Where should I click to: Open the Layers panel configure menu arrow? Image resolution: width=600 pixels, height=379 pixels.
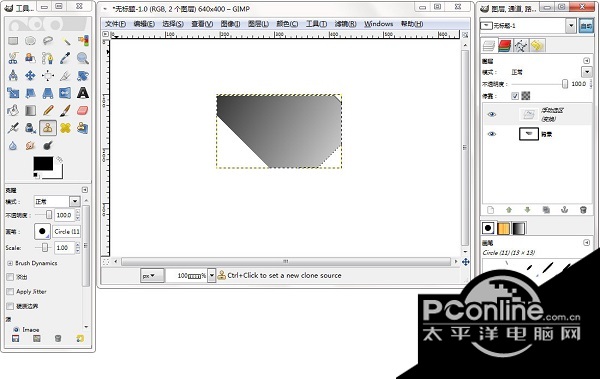click(x=587, y=60)
